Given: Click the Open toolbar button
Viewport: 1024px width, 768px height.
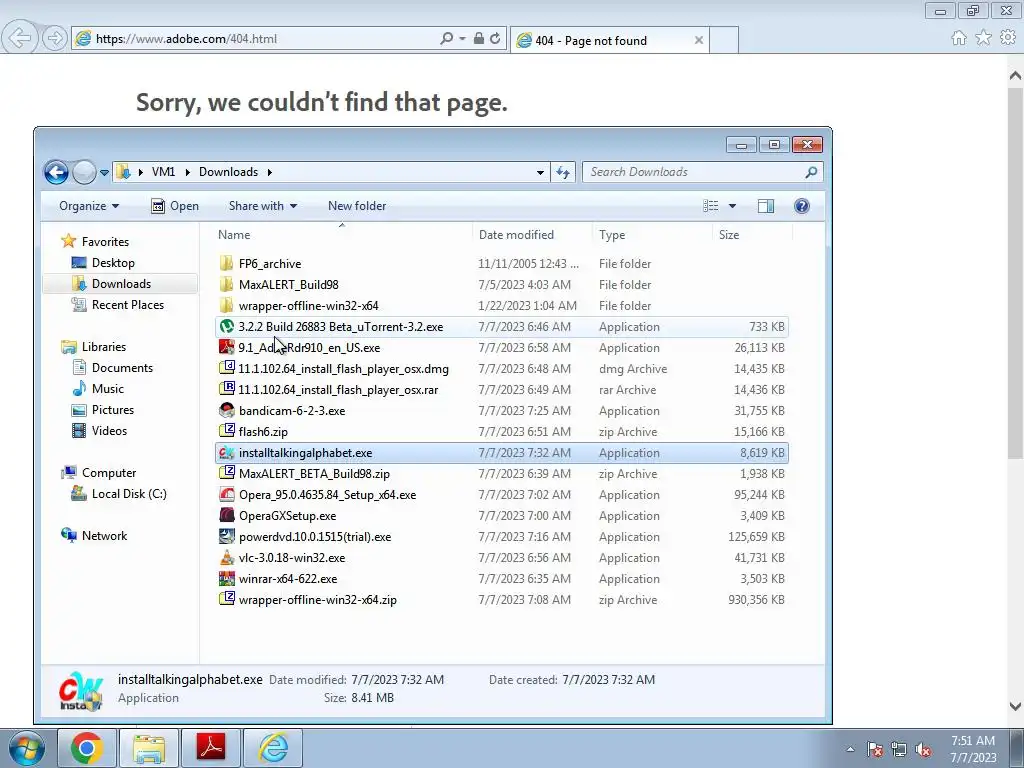Looking at the screenshot, I should (x=175, y=206).
